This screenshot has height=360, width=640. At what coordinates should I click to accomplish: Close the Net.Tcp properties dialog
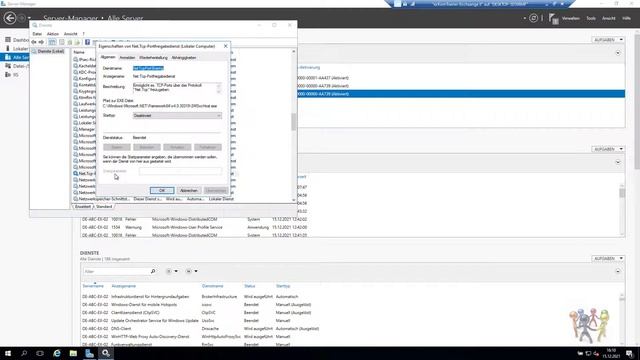point(225,46)
